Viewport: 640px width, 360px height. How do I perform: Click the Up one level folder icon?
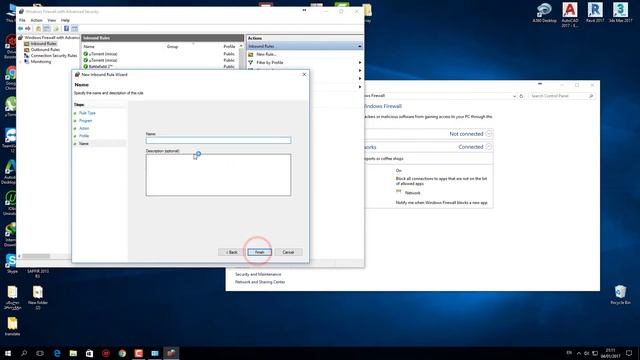(38, 29)
